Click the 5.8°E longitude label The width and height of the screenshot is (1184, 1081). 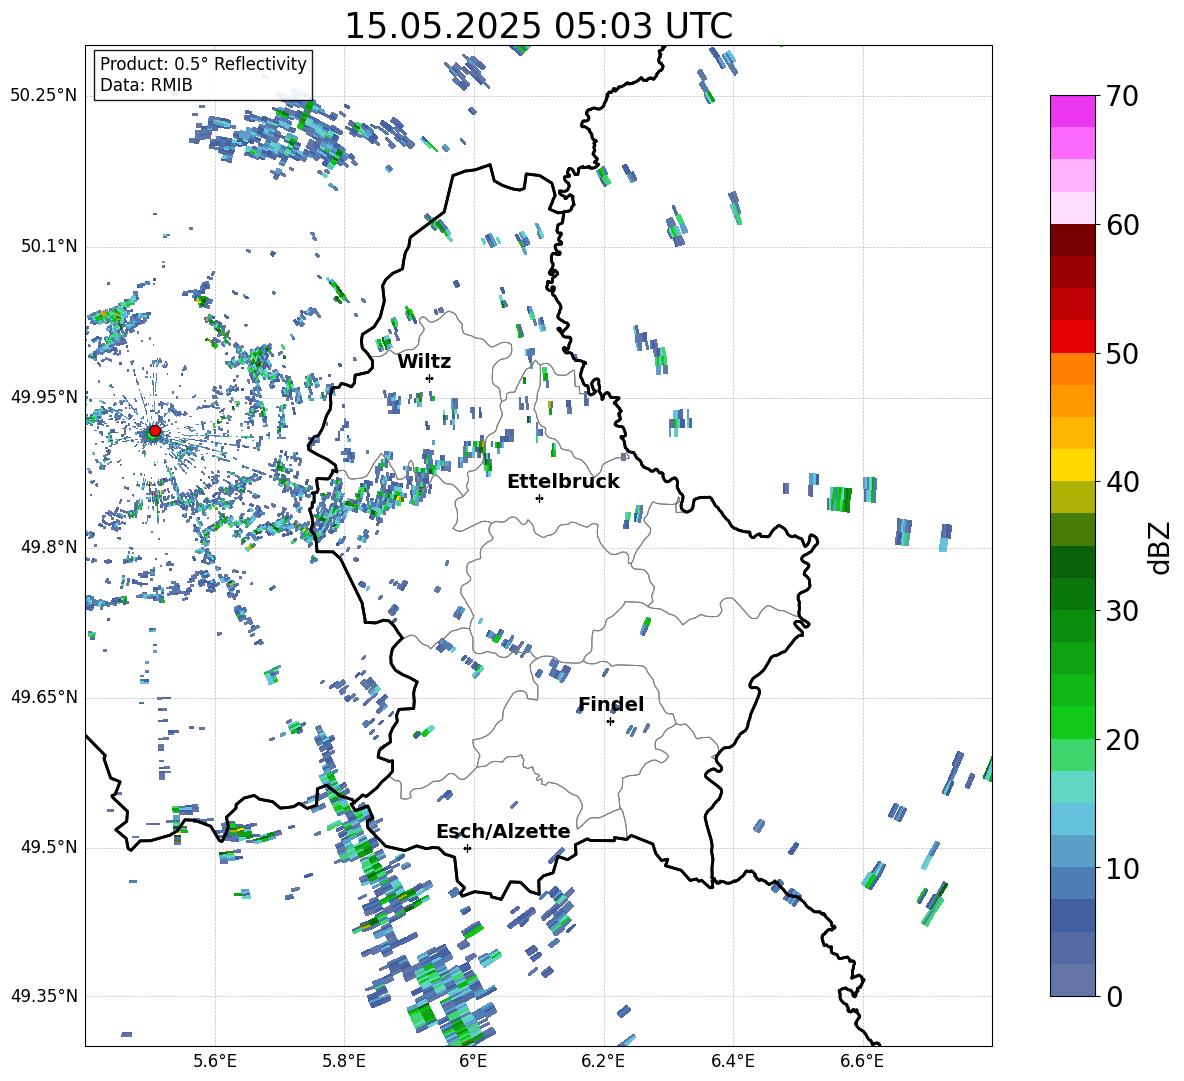point(344,1061)
